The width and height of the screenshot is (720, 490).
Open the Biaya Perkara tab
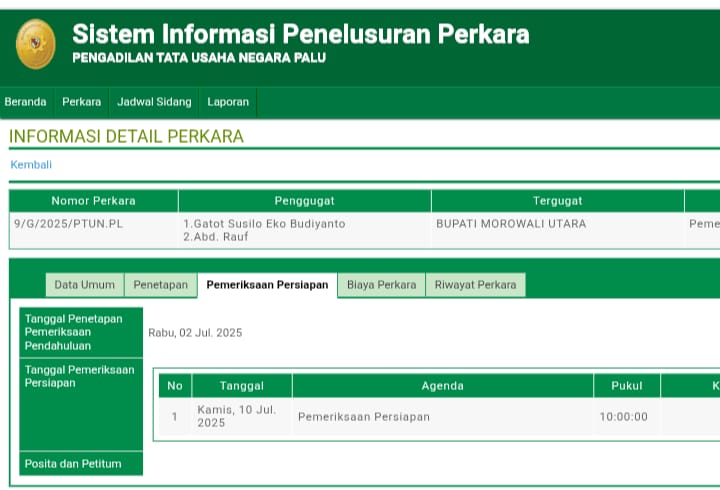[x=381, y=285]
